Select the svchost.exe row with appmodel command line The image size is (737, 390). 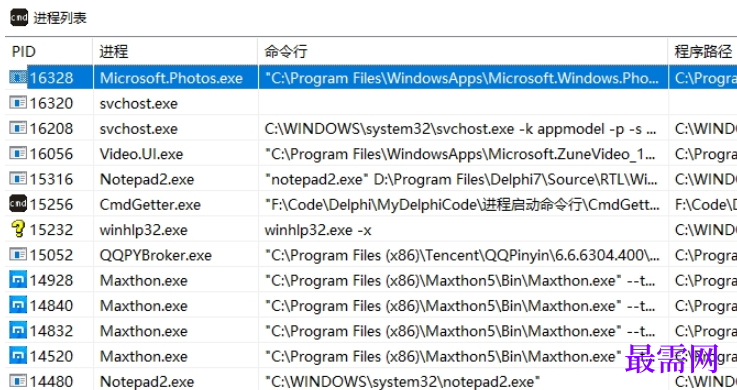pos(371,128)
